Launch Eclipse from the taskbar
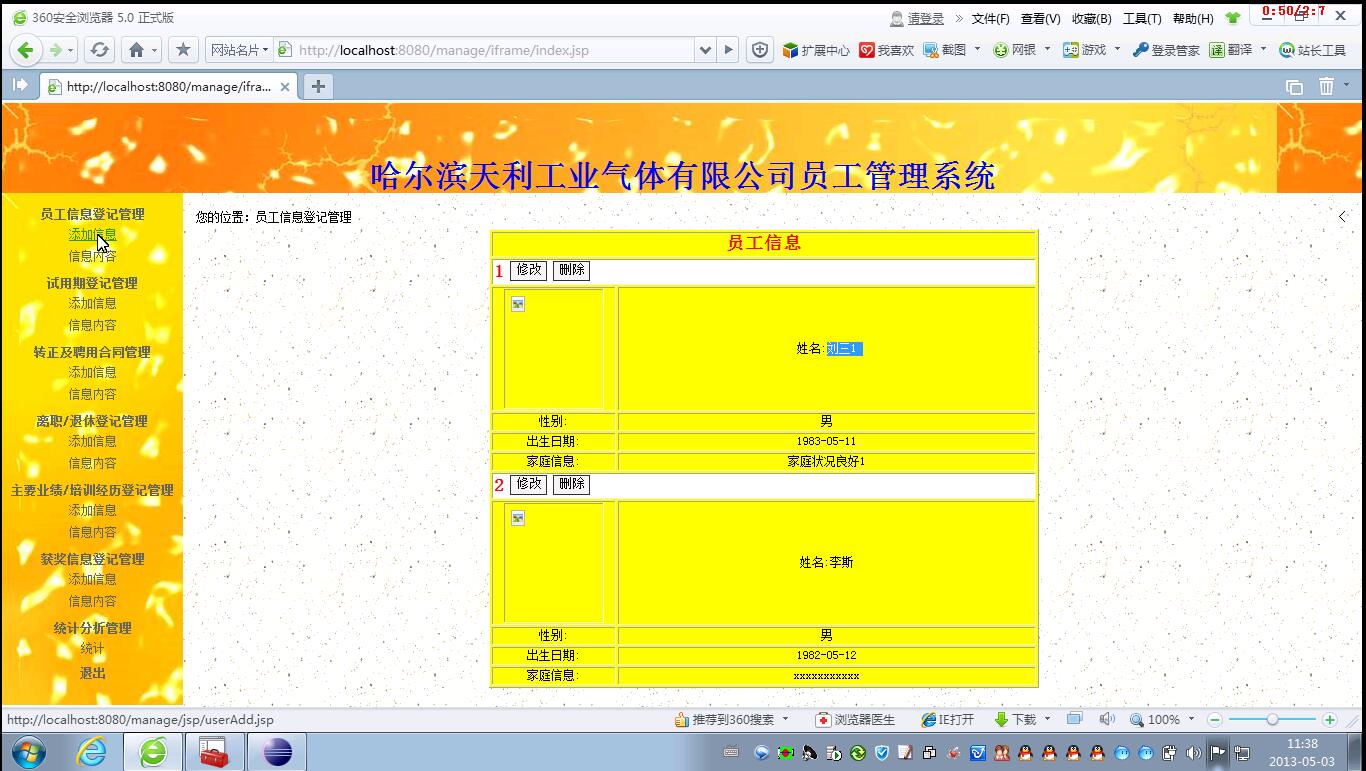The image size is (1366, 771). point(277,752)
